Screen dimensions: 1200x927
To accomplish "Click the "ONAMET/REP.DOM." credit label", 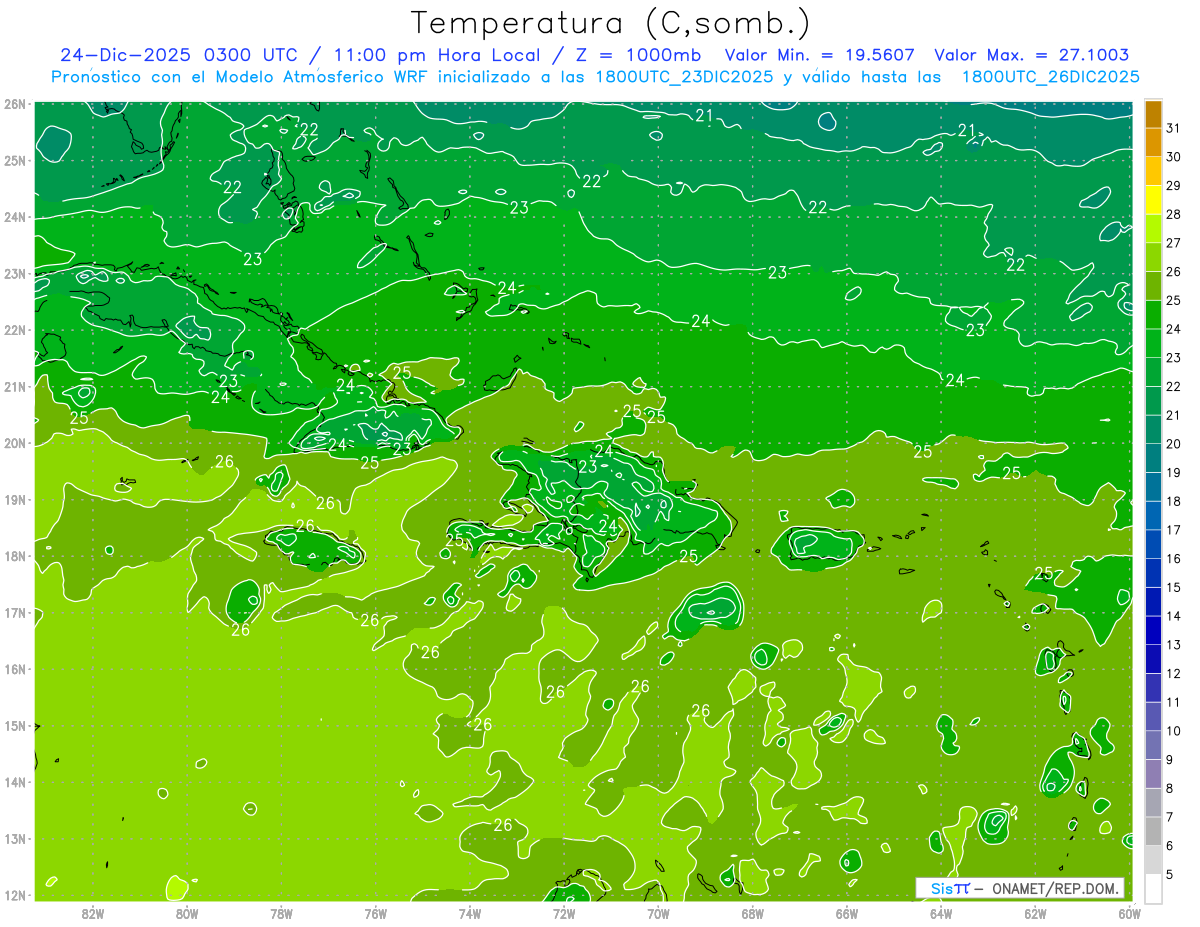I will click(1055, 888).
